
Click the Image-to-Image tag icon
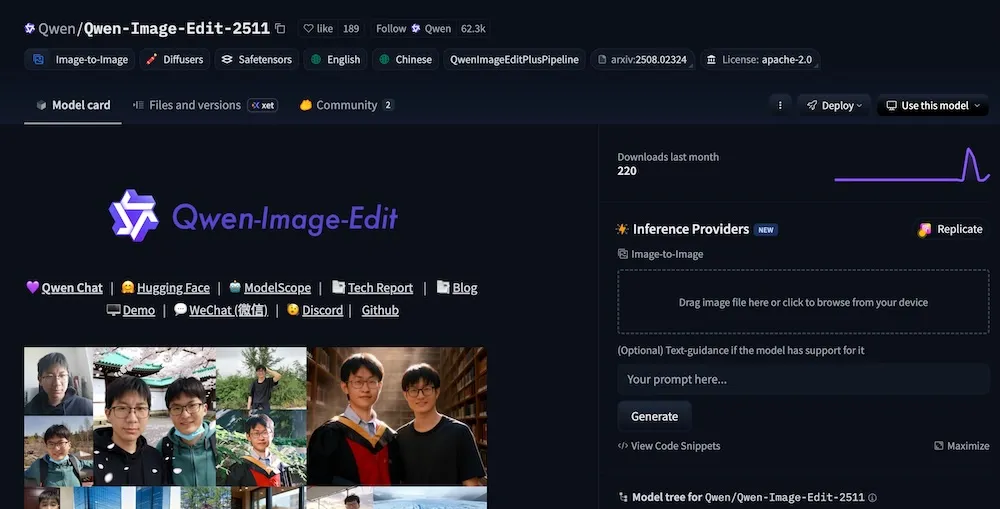39,59
